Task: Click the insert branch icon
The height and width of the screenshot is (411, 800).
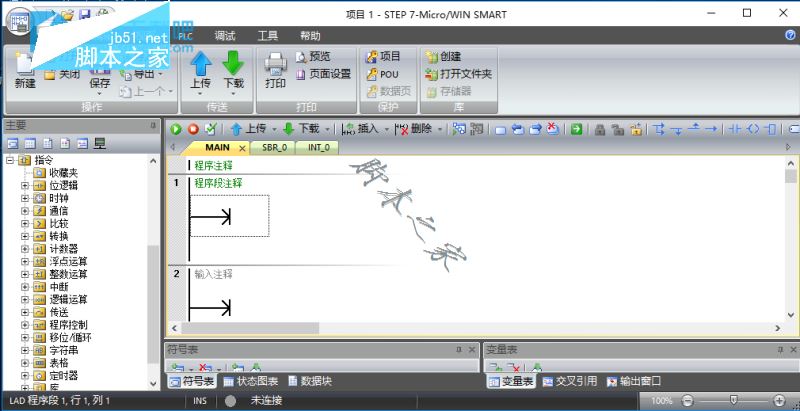Action: [x=659, y=129]
